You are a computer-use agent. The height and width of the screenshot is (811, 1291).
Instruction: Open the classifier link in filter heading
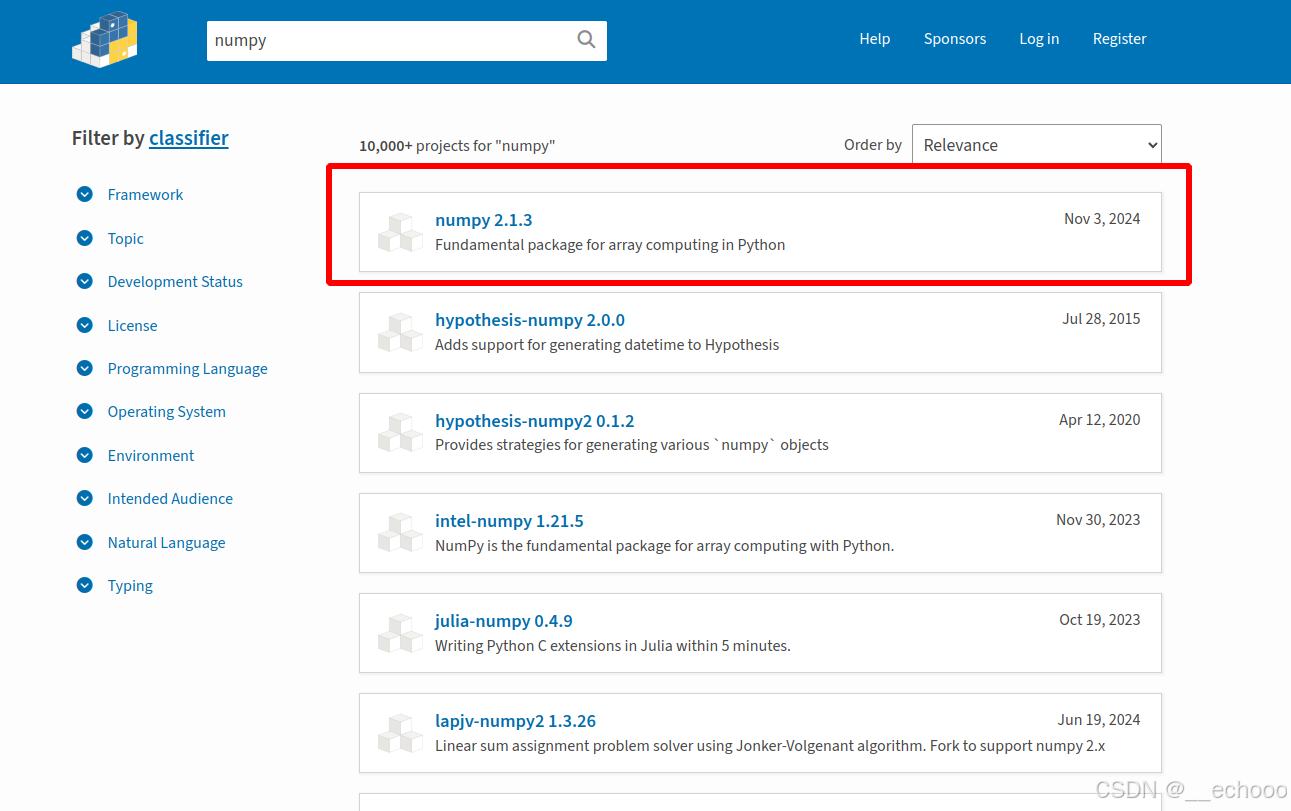(x=189, y=138)
